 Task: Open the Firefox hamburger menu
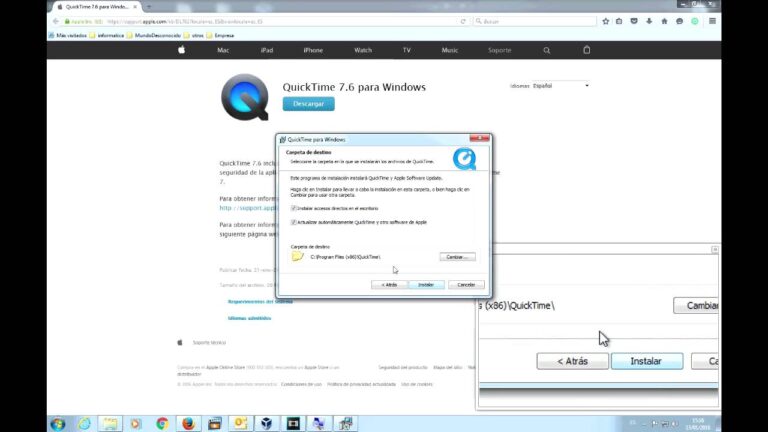tap(712, 21)
